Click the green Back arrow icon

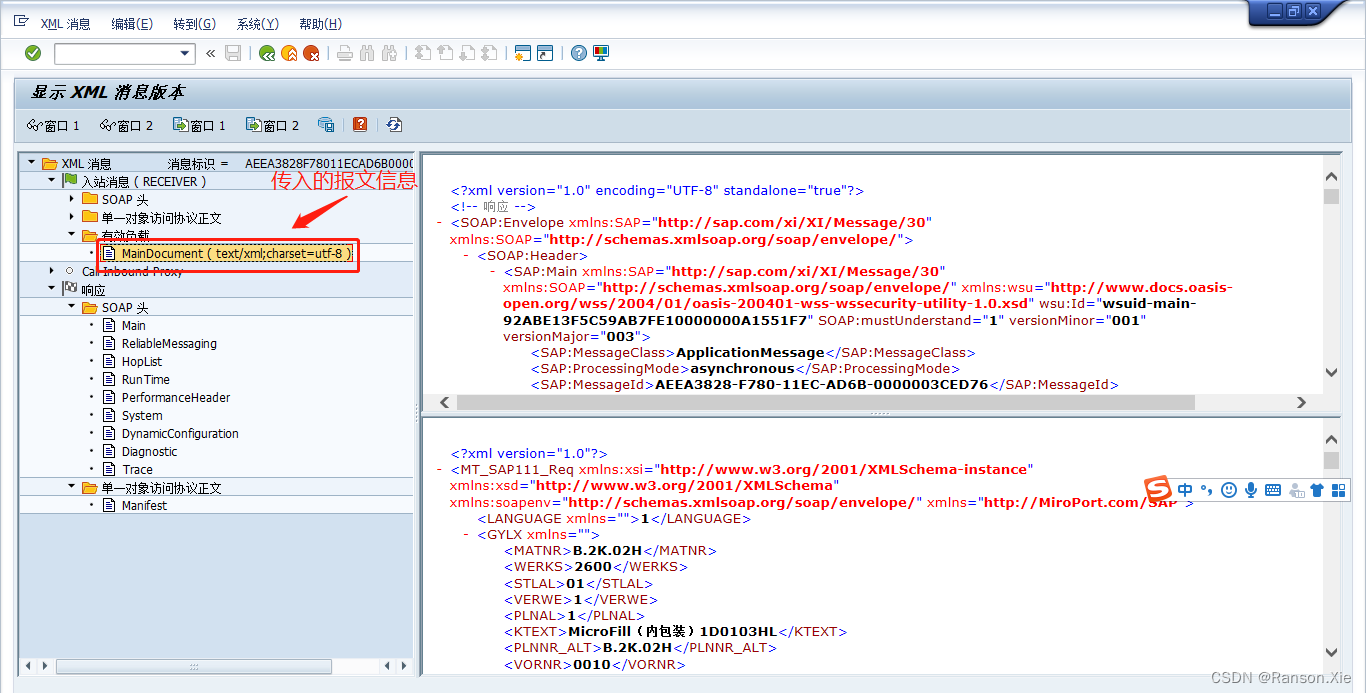coord(268,53)
